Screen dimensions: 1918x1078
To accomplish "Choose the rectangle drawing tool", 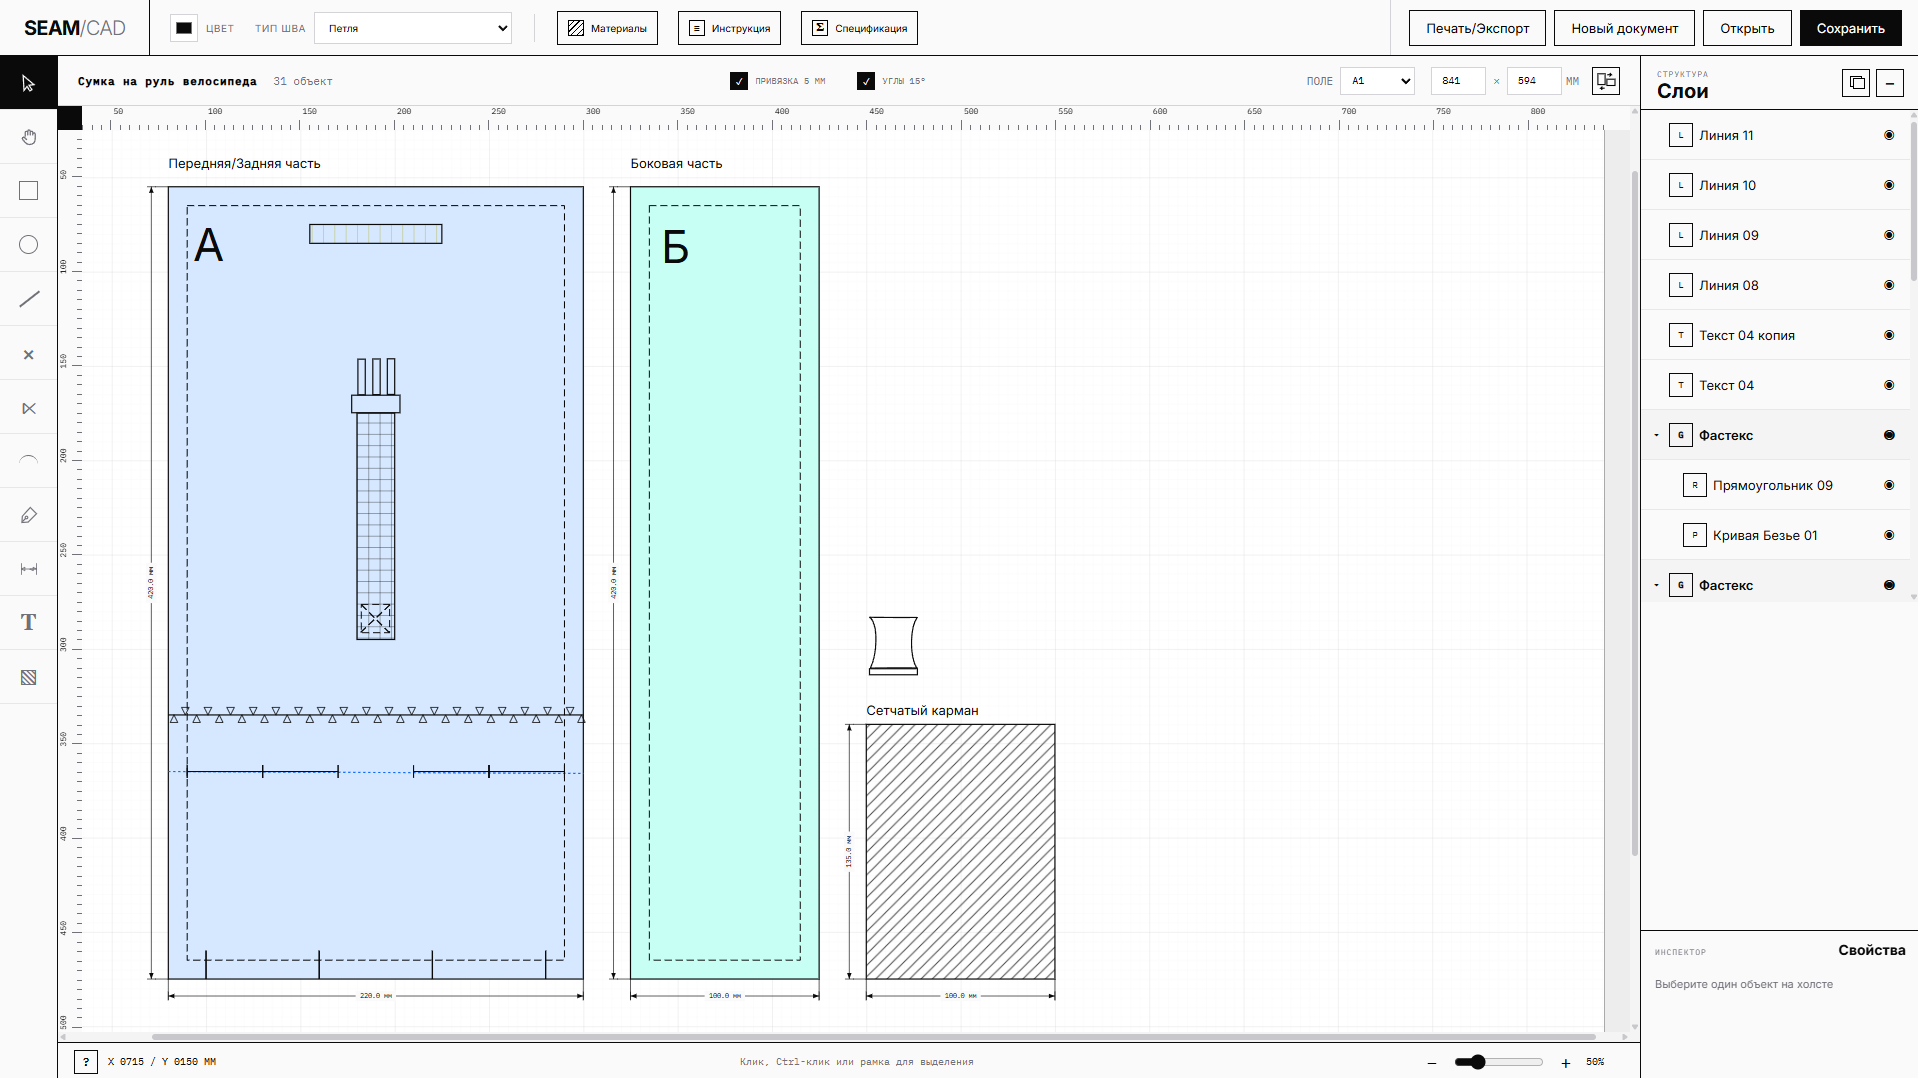I will (28, 191).
